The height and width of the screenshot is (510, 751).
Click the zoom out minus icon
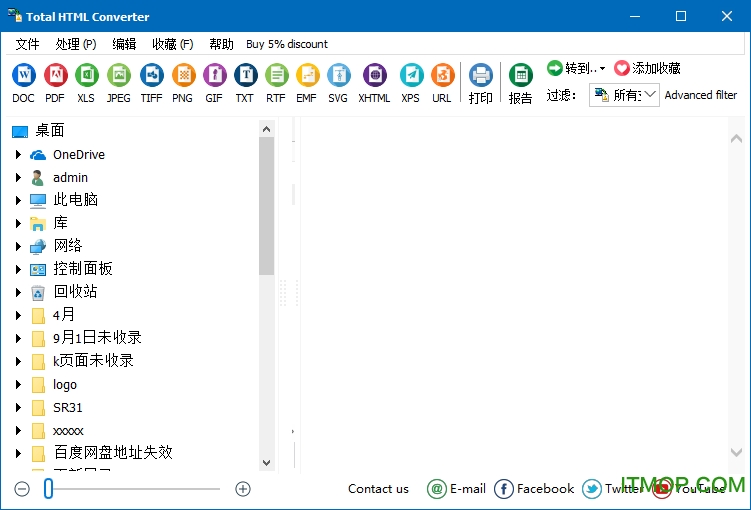(x=22, y=489)
